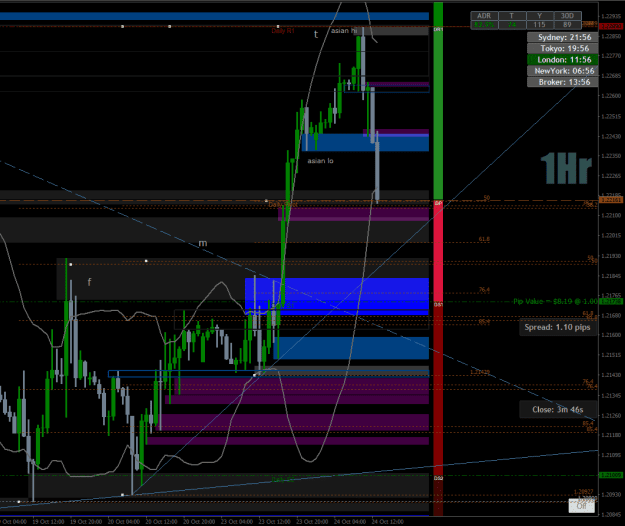Click the highlighted London session clock
This screenshot has width=625, height=526.
tap(562, 59)
